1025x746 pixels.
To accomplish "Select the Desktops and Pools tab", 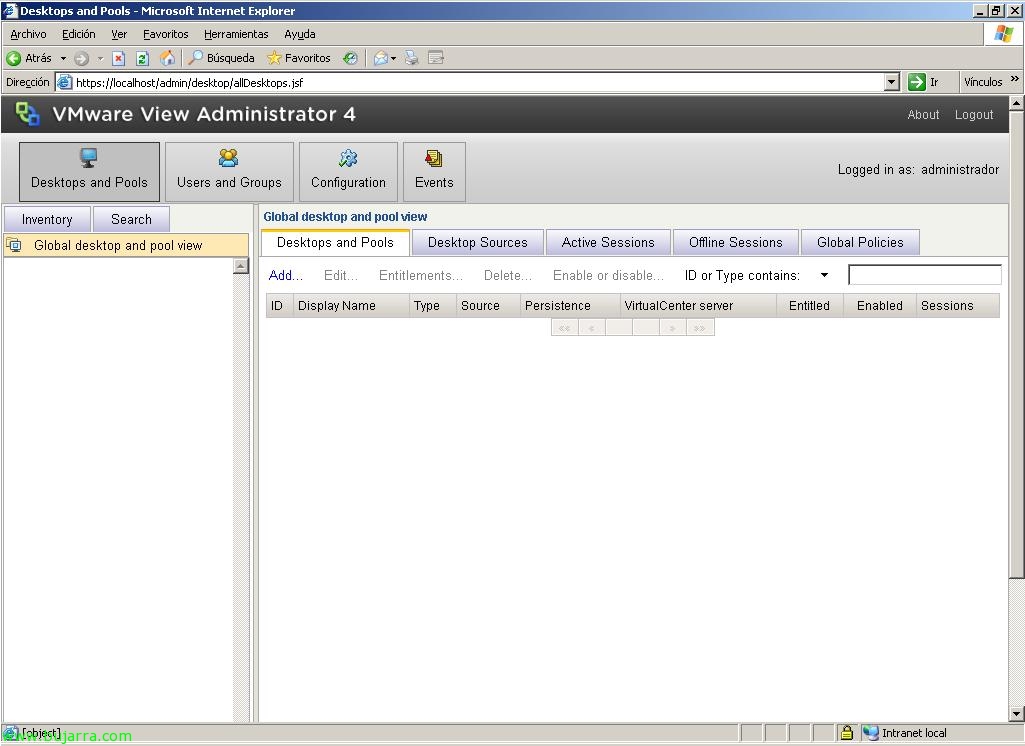I will [335, 243].
